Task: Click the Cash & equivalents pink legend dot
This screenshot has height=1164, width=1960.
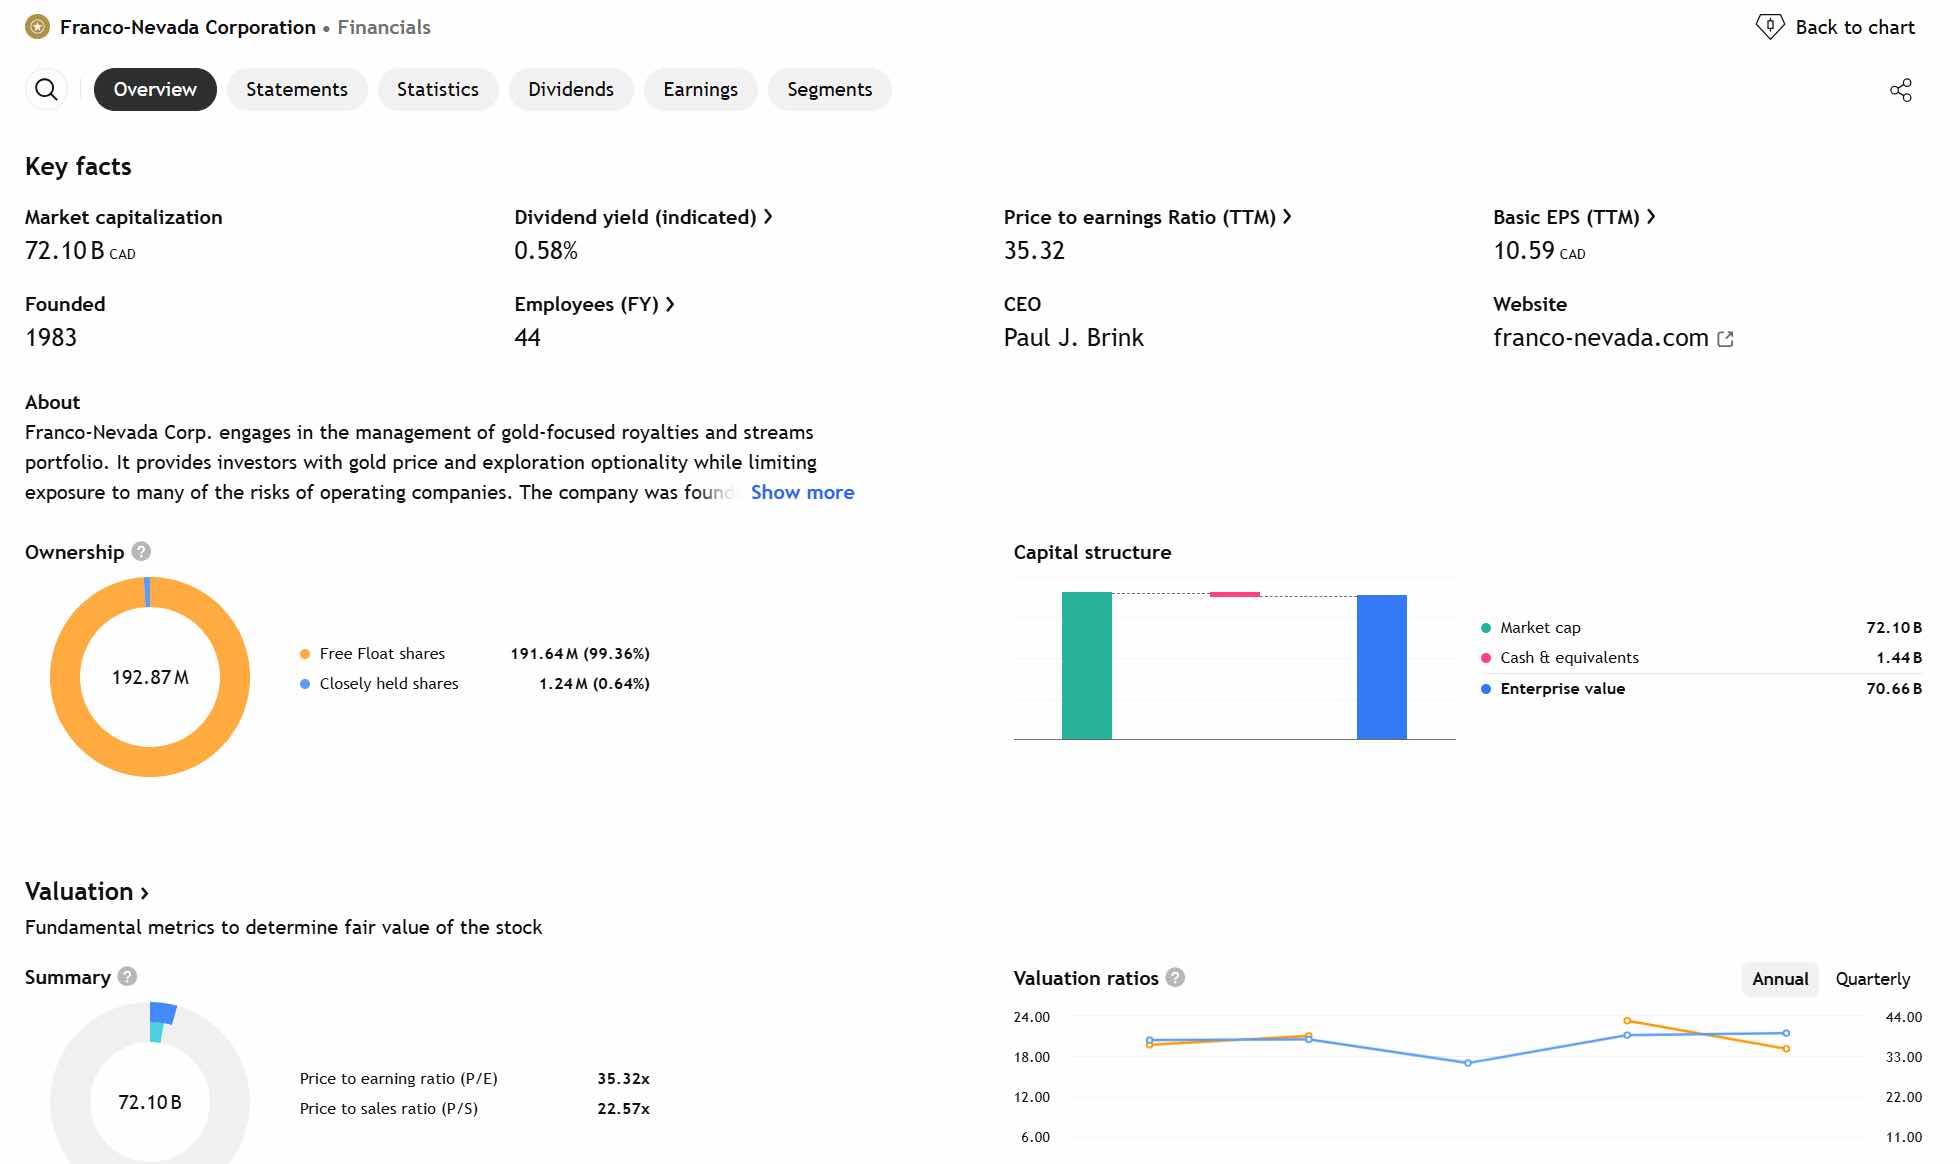Action: (1486, 658)
